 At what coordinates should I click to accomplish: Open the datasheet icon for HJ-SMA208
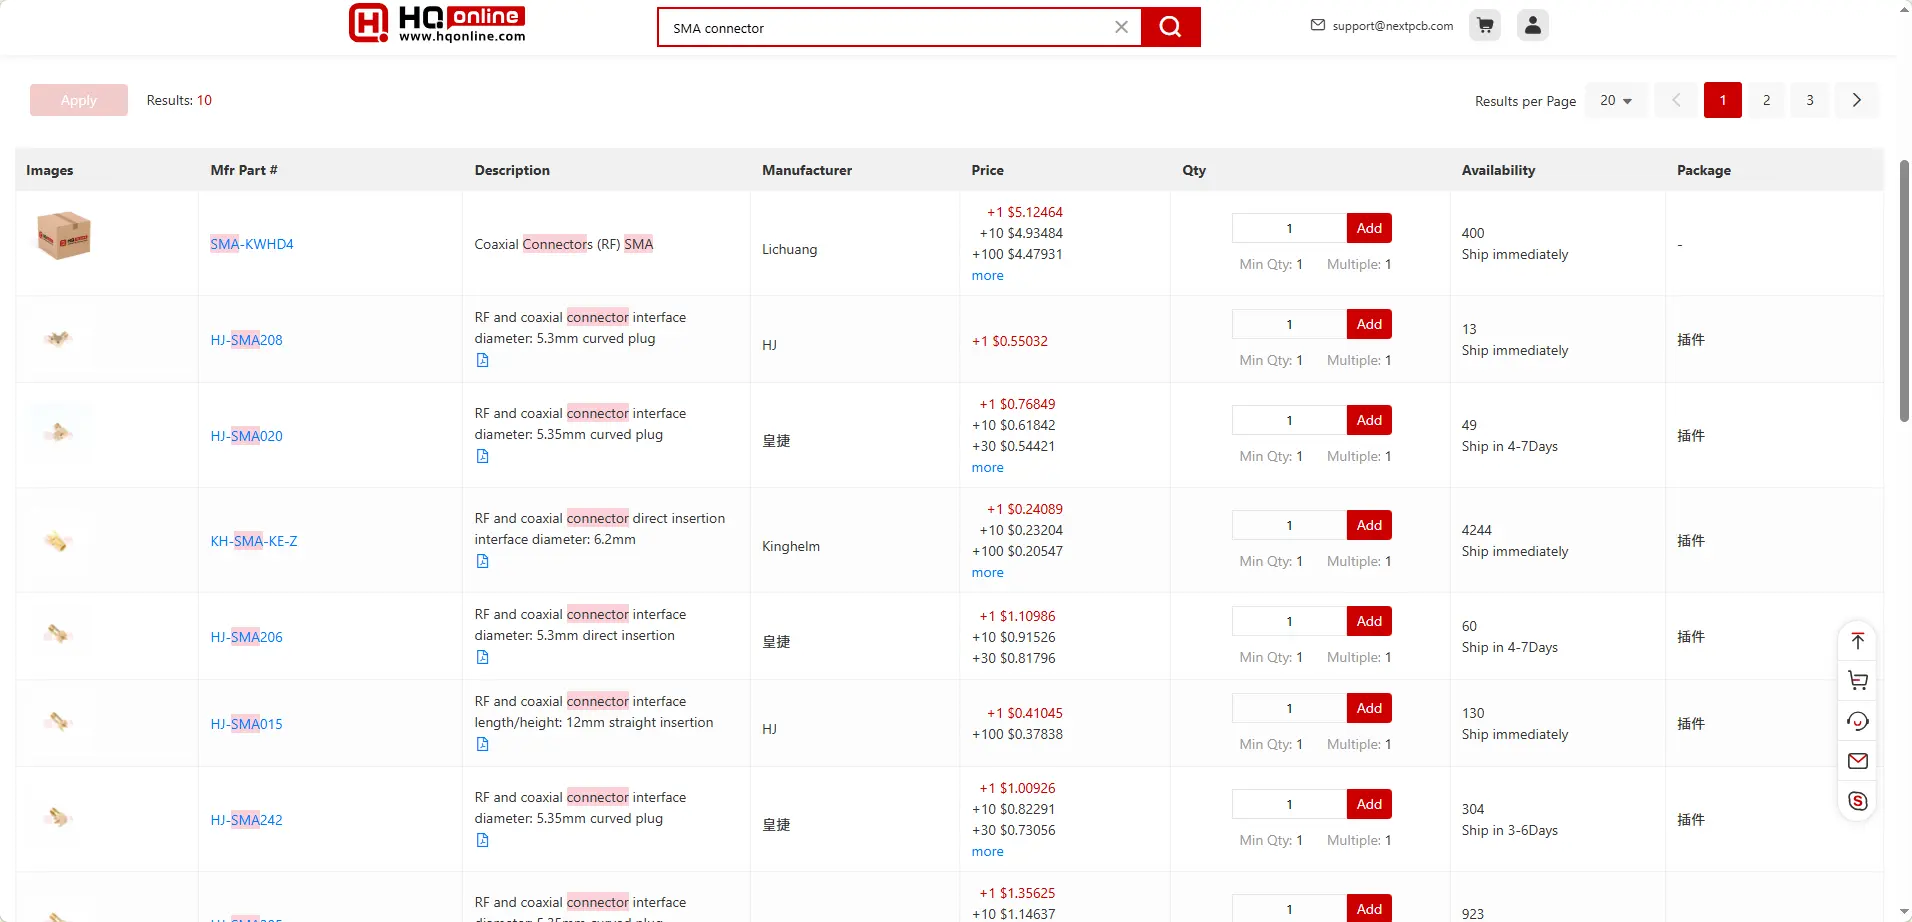483,360
